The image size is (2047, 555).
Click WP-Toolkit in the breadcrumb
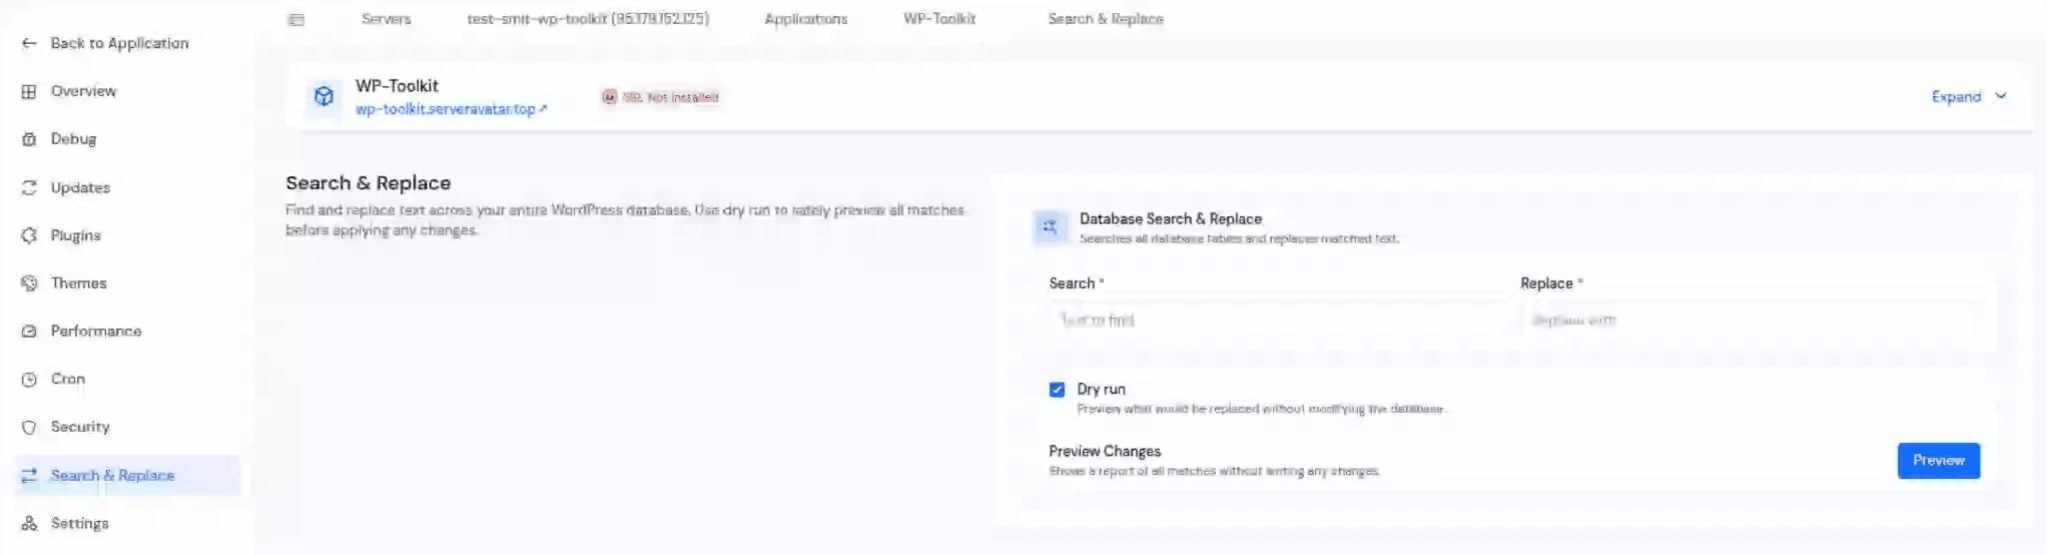(939, 19)
